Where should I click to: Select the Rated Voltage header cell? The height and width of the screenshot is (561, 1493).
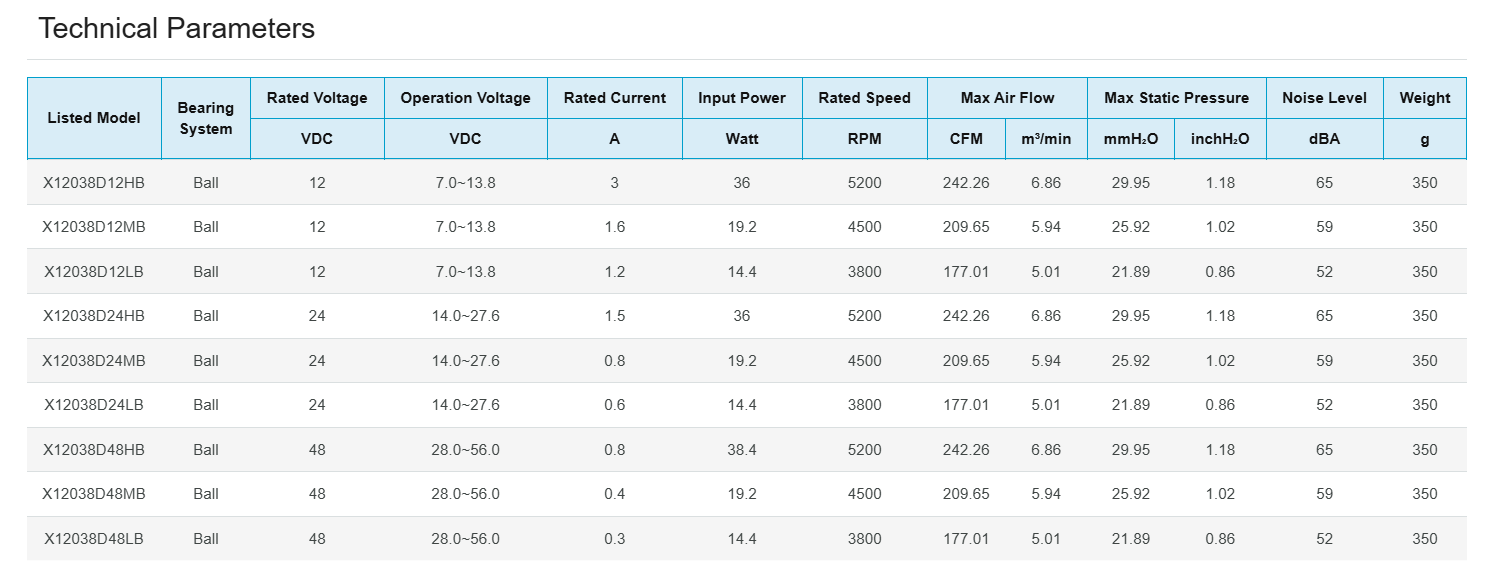317,98
